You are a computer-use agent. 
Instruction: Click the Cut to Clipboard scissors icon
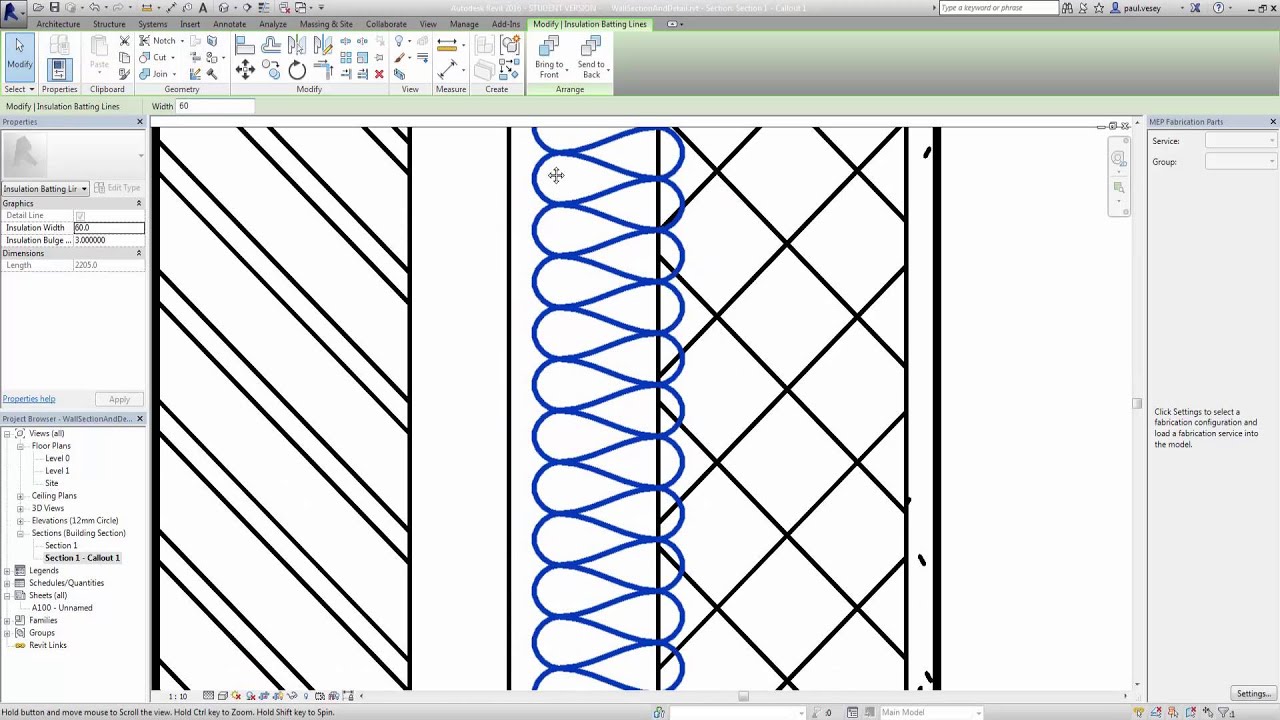click(124, 41)
